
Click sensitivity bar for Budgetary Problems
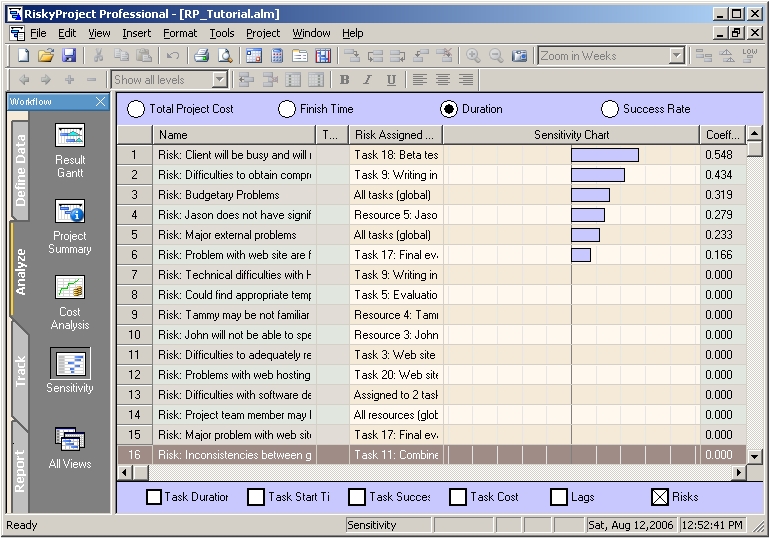(590, 195)
